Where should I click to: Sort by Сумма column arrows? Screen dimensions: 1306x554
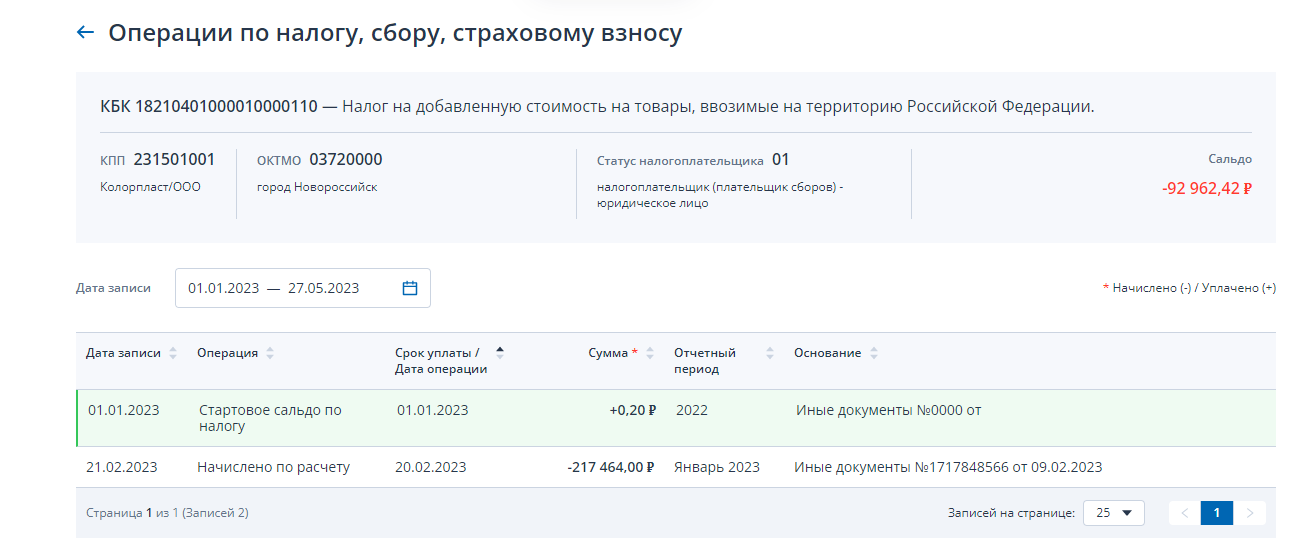651,353
